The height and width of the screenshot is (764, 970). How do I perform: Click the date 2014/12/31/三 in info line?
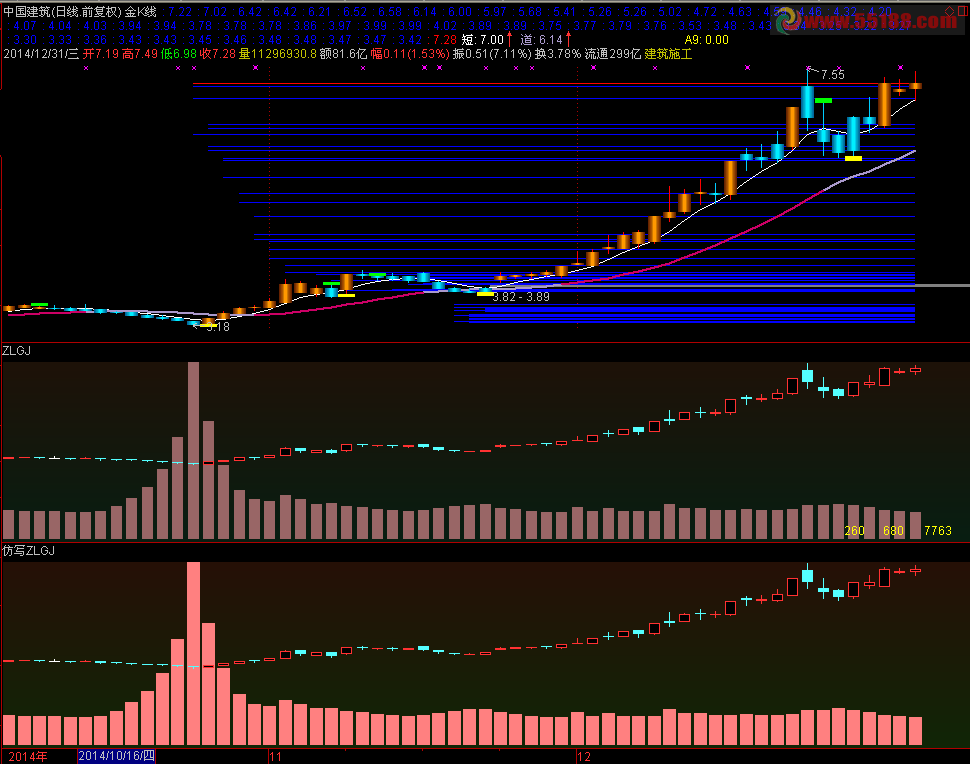[41, 54]
